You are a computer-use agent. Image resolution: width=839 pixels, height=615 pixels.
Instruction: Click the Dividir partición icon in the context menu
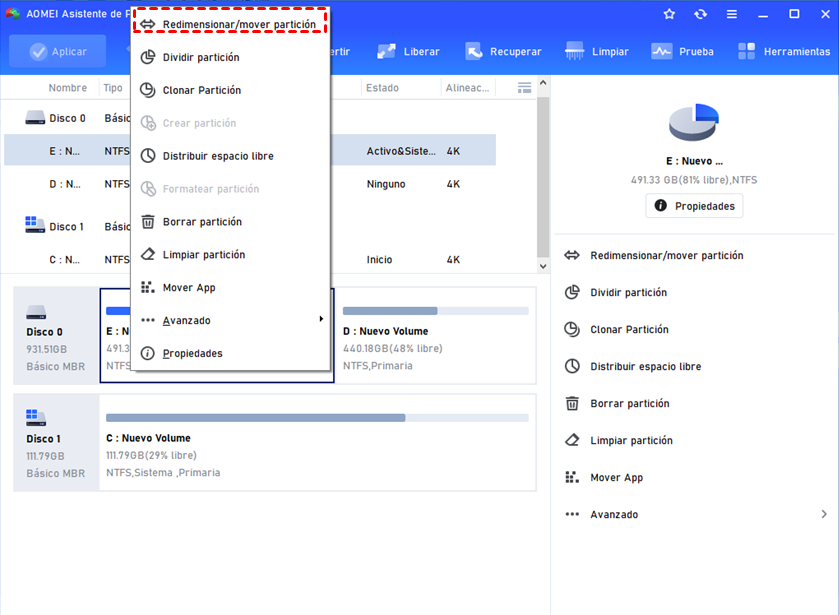point(148,57)
